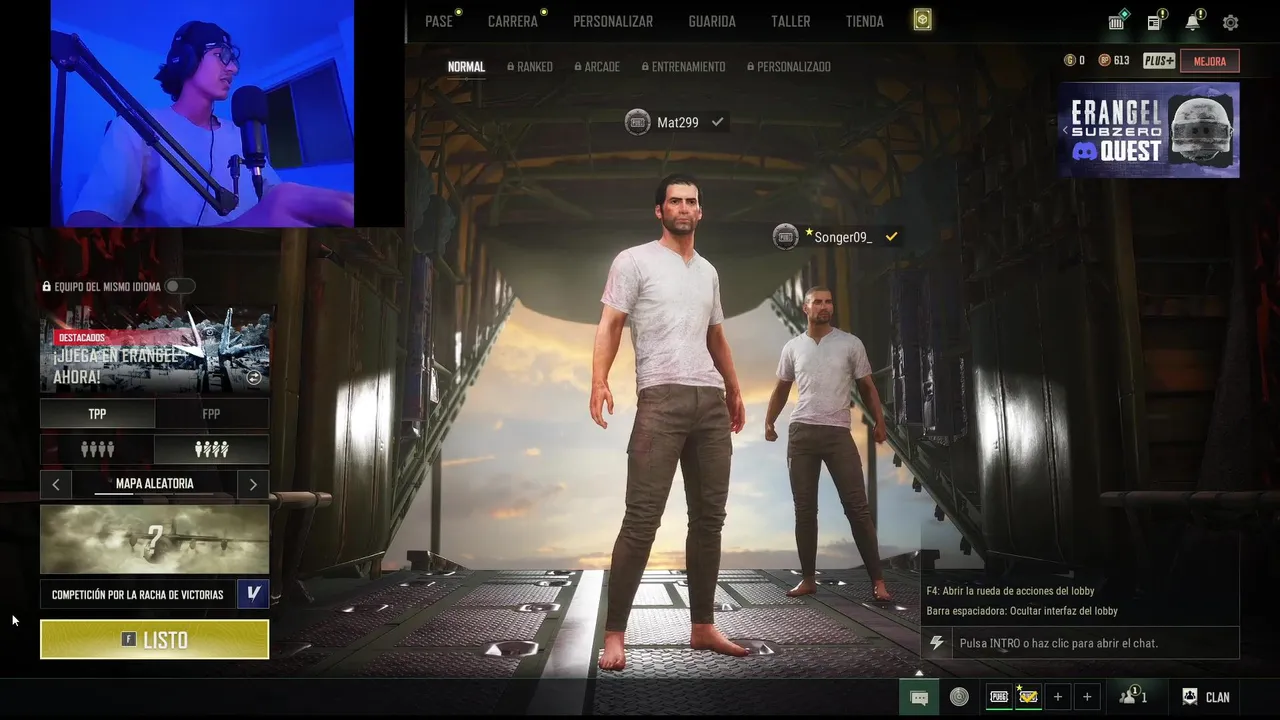The height and width of the screenshot is (720, 1280).
Task: Click the random map preview image
Action: pyautogui.click(x=155, y=539)
